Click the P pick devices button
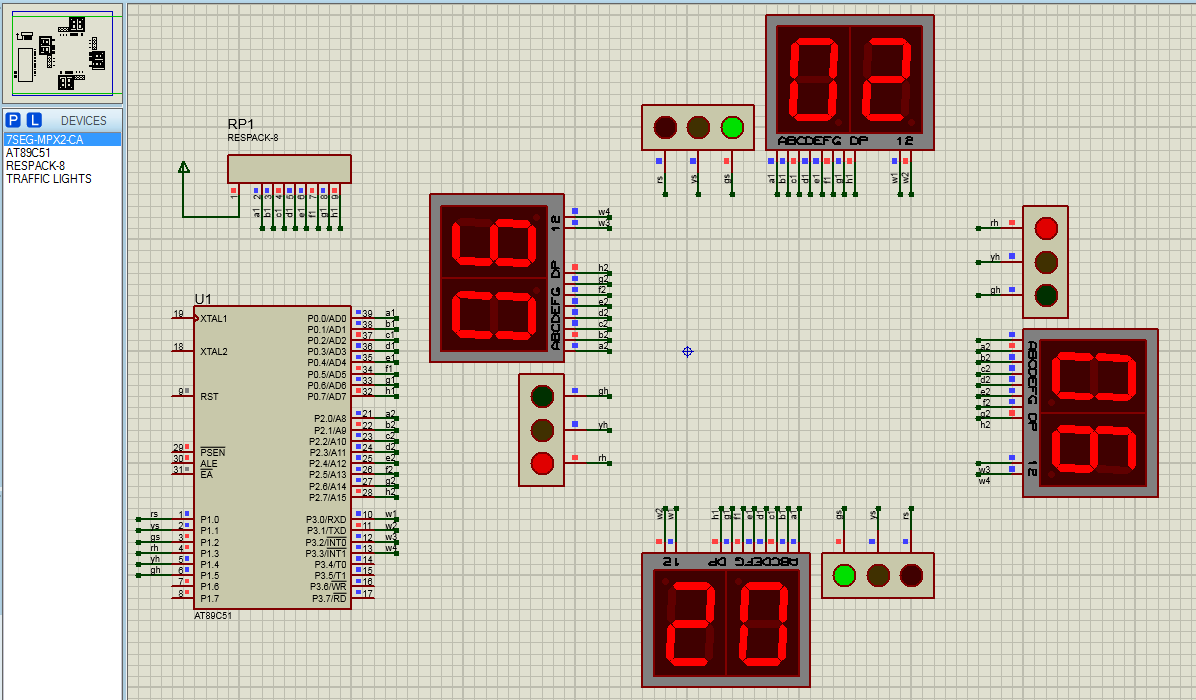 [x=13, y=120]
